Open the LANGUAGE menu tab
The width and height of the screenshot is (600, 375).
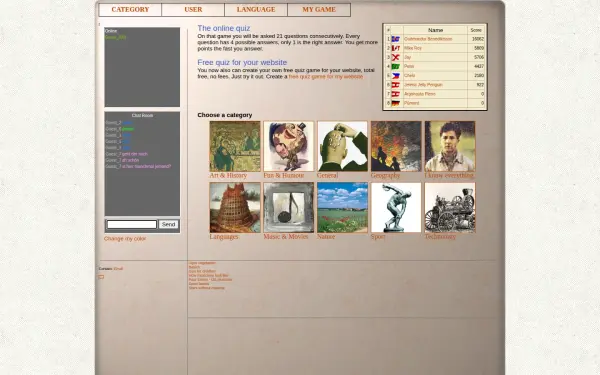(x=256, y=10)
